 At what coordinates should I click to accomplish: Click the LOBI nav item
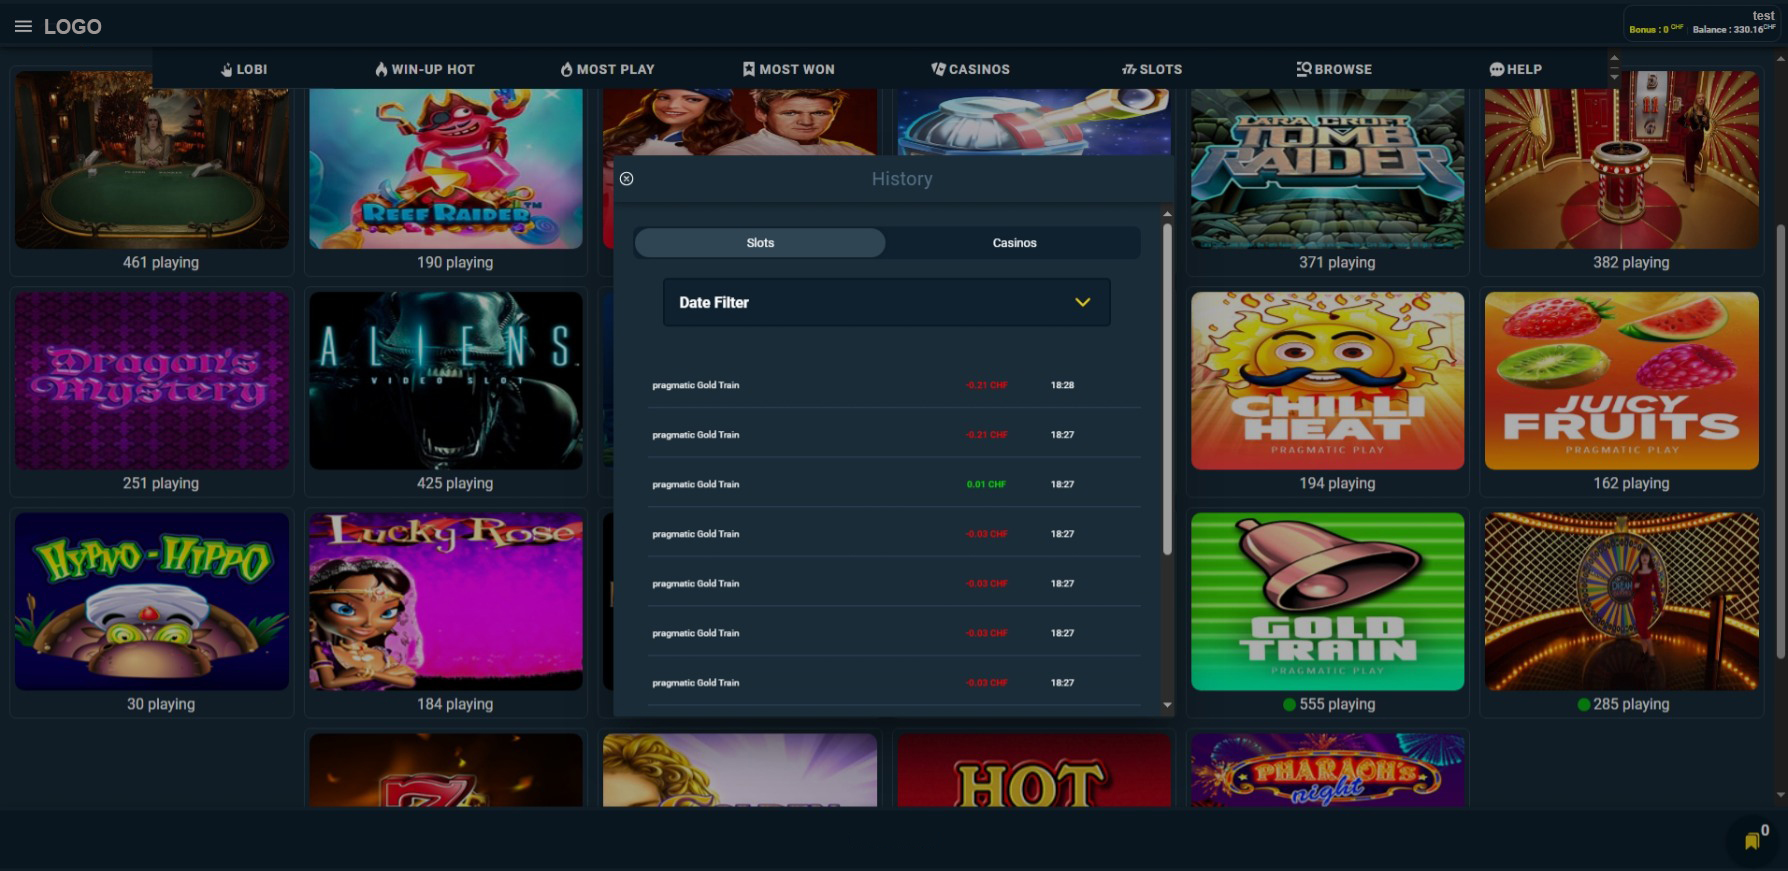(x=244, y=69)
